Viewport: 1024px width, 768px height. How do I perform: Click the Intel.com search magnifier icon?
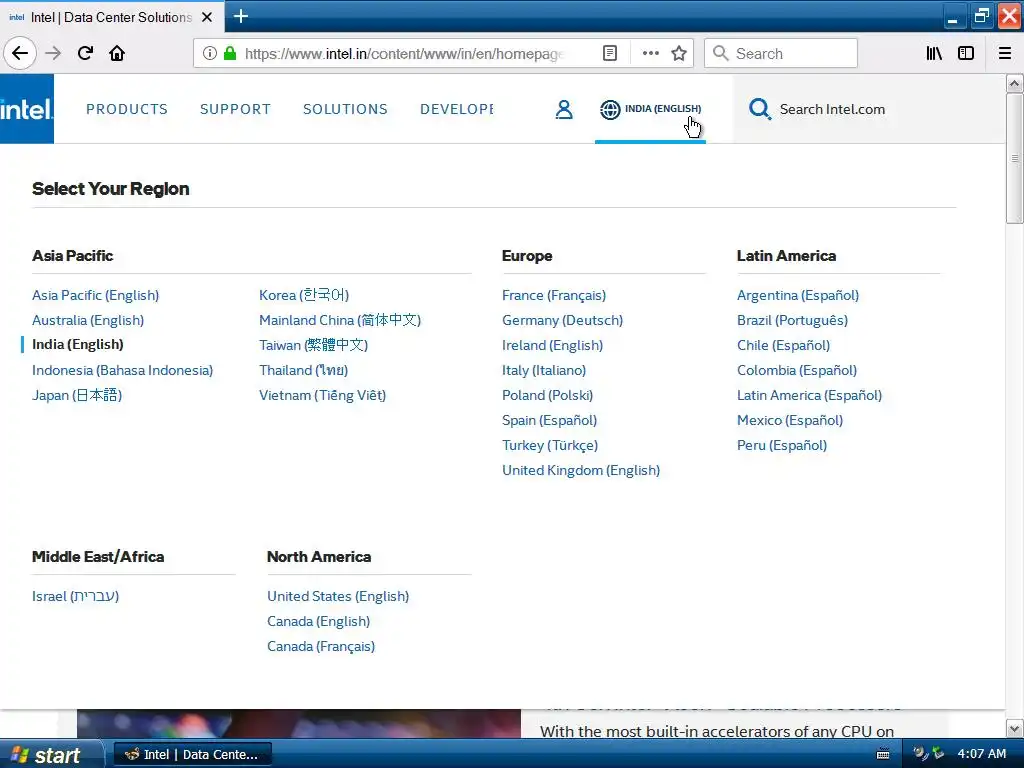click(x=760, y=109)
